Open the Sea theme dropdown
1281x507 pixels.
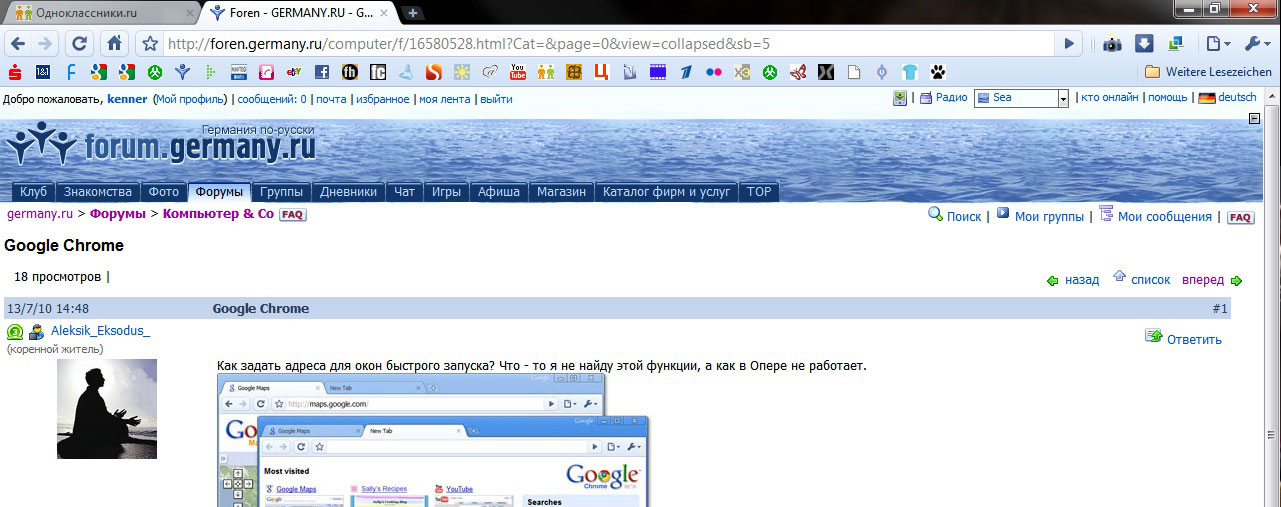coord(1022,98)
